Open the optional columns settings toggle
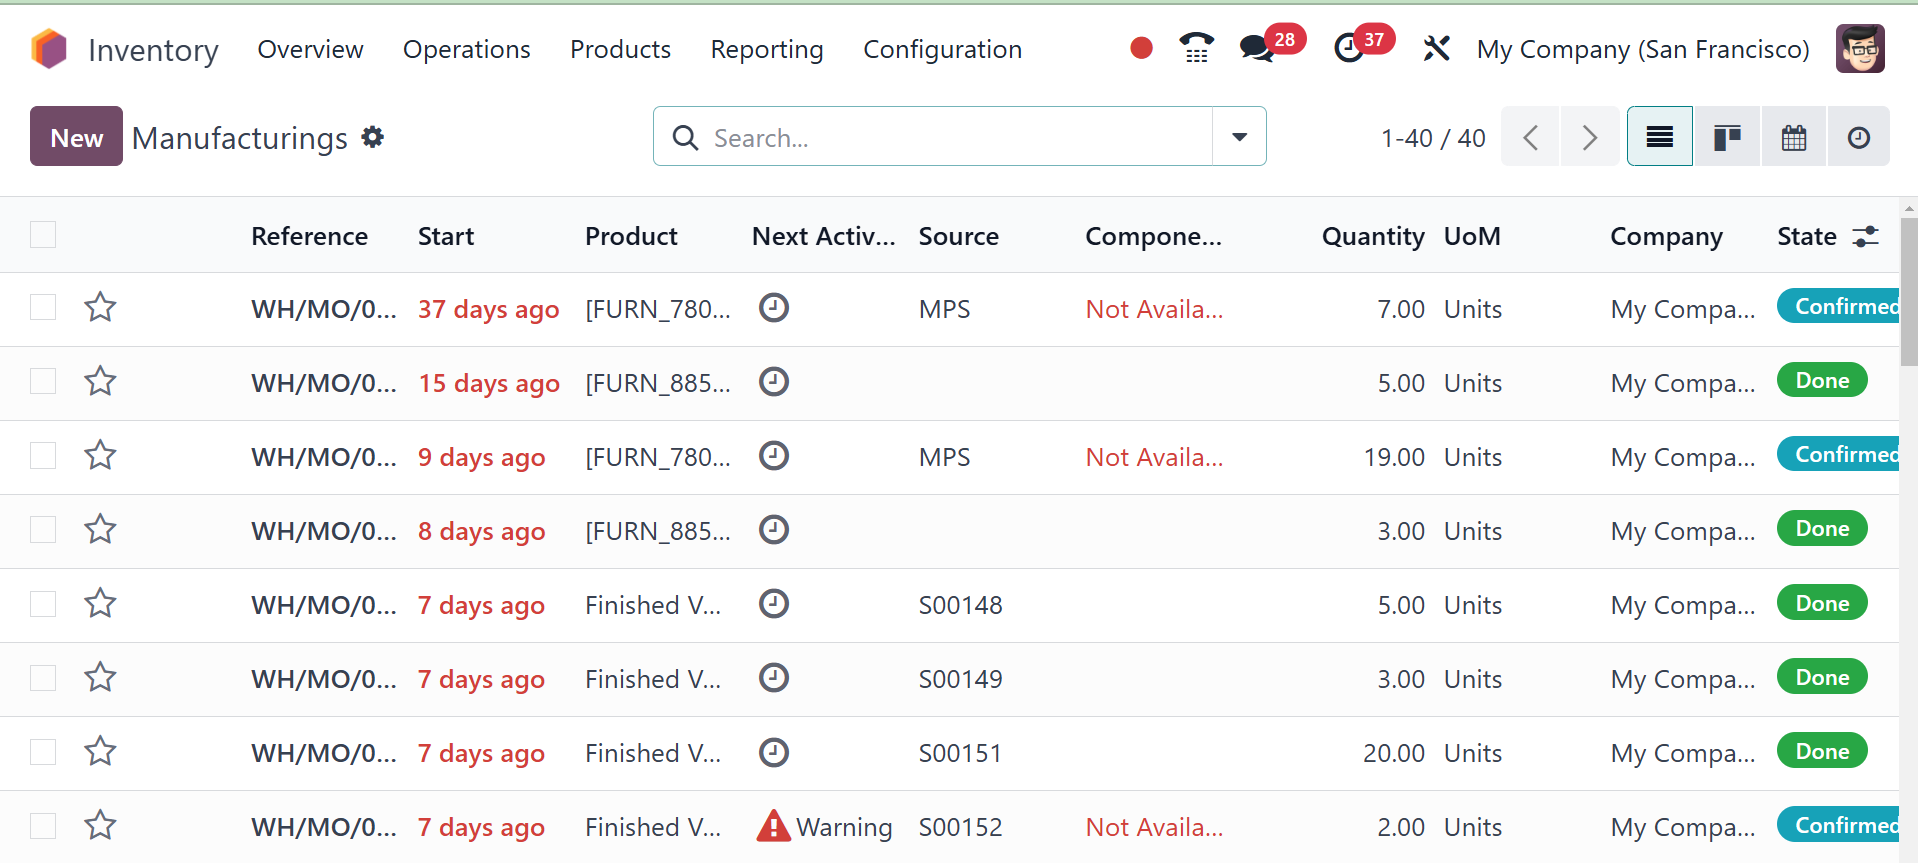This screenshot has width=1918, height=863. point(1865,236)
